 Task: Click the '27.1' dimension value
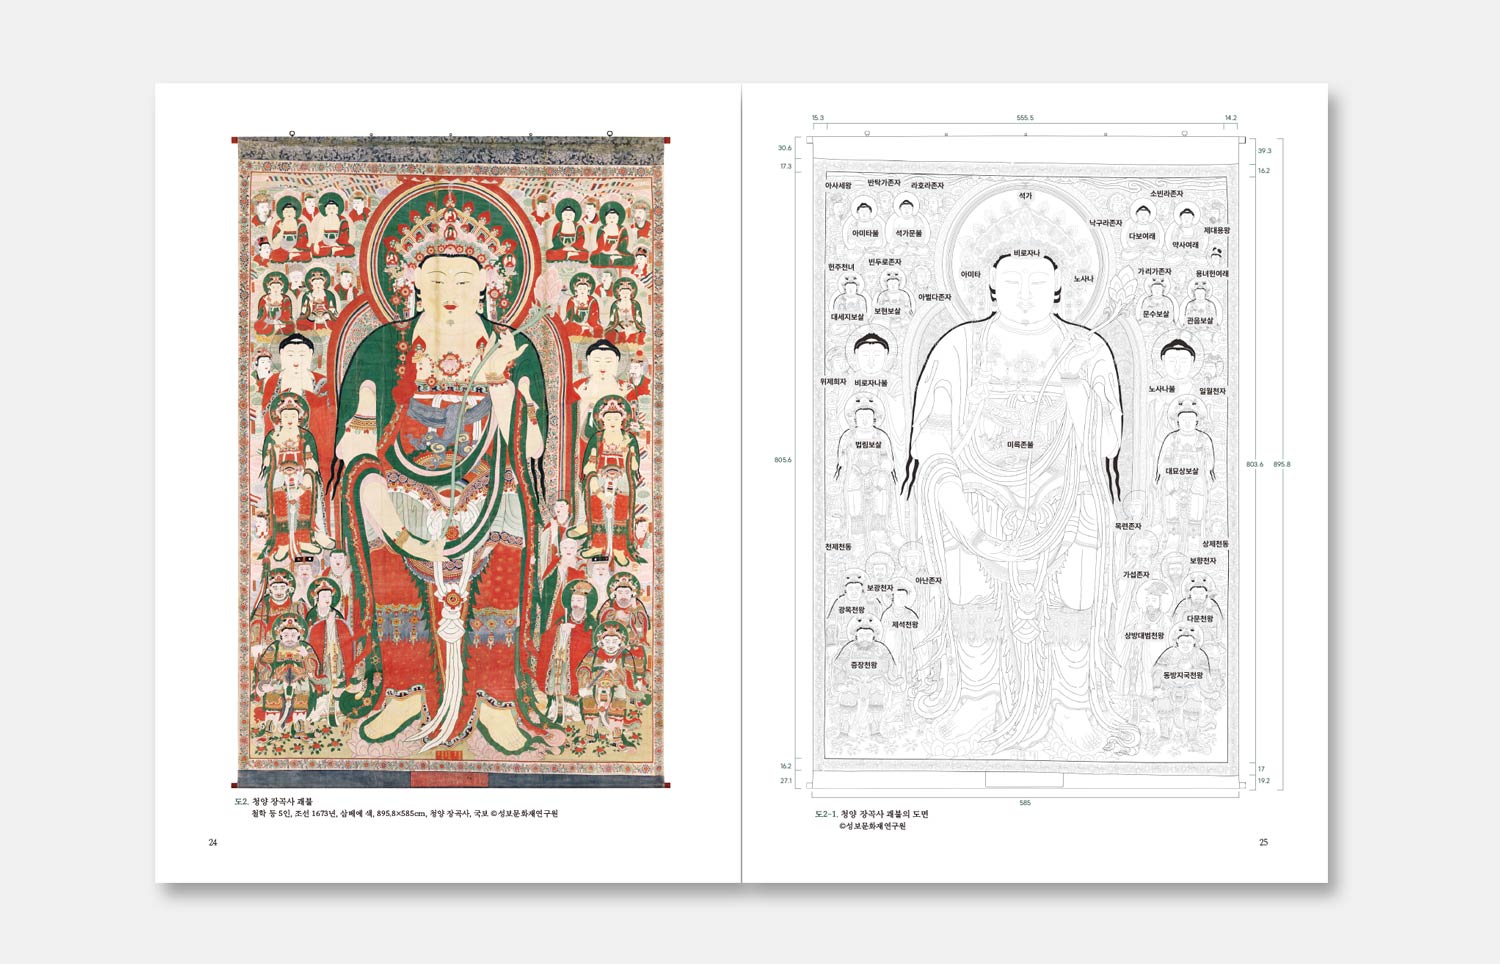[786, 781]
